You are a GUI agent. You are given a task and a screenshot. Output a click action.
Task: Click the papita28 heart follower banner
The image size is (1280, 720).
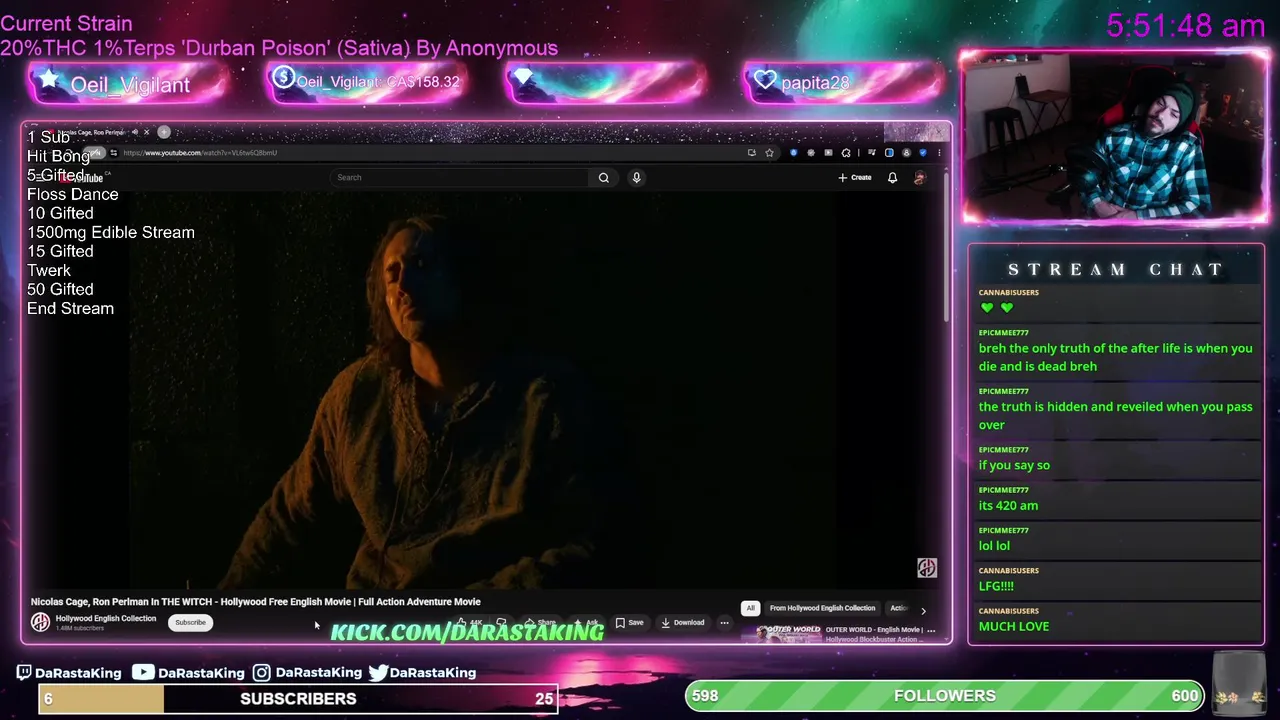click(842, 83)
